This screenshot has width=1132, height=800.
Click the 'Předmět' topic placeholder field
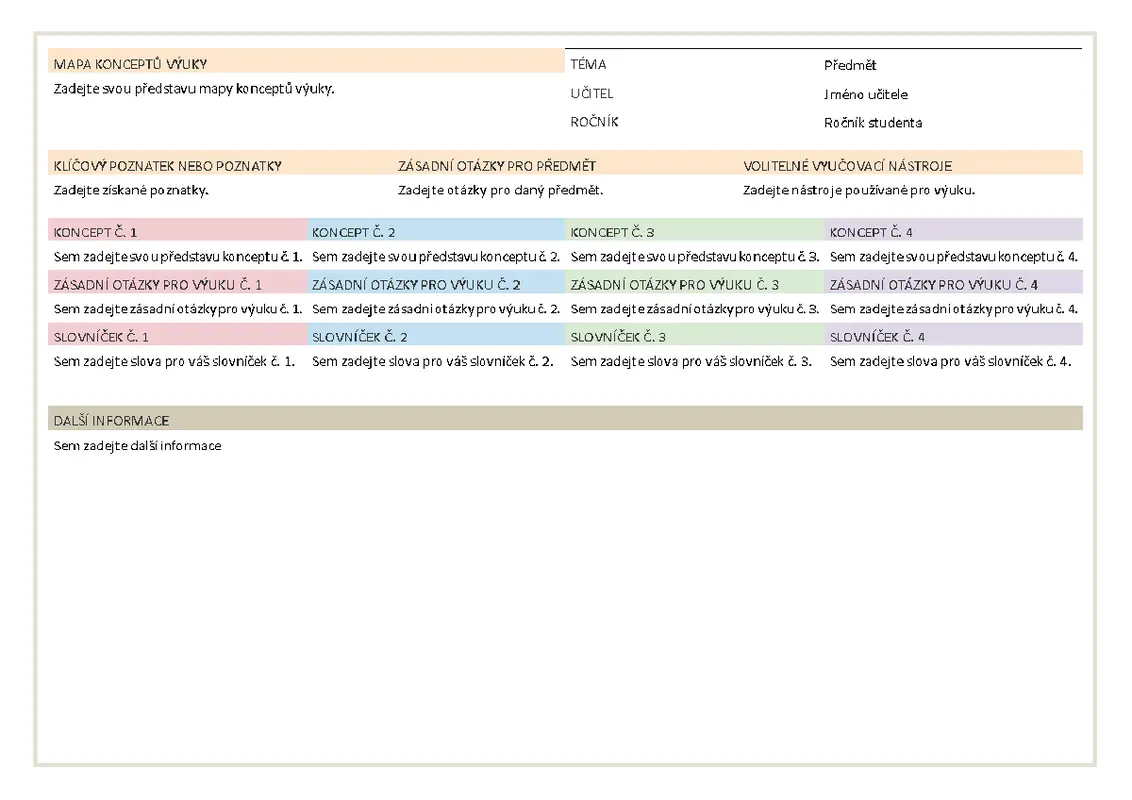click(x=850, y=66)
